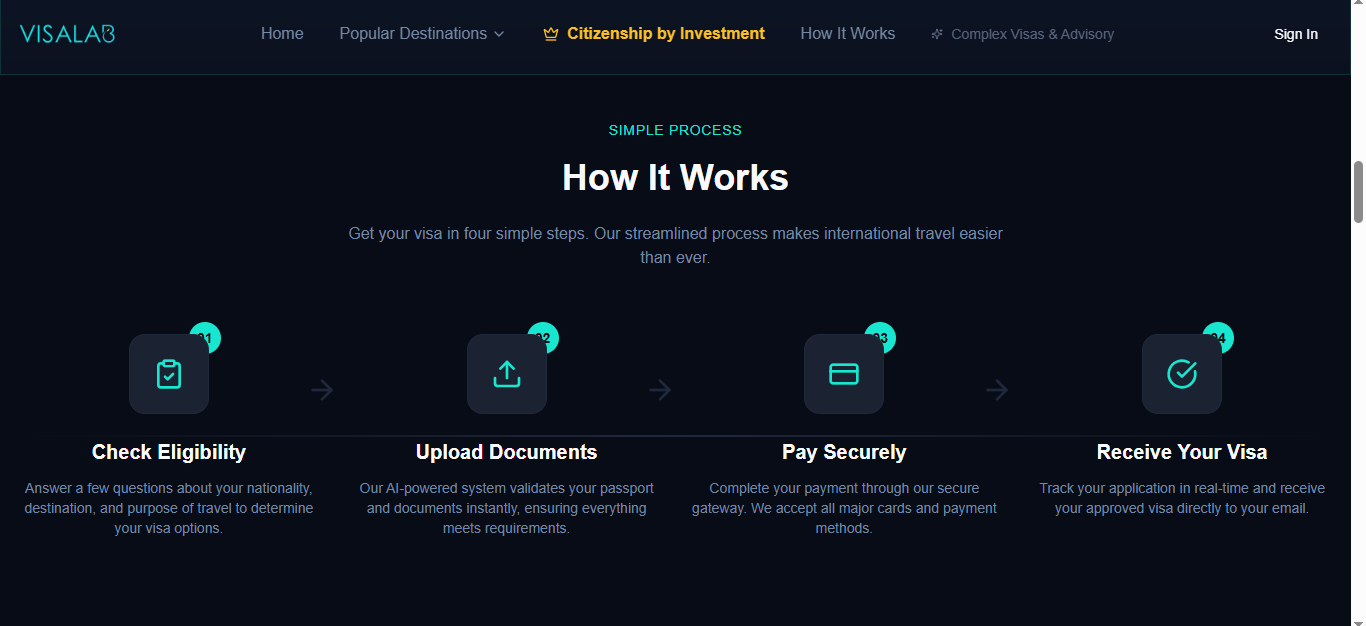Click text about secure payment gateway

pyautogui.click(x=844, y=508)
